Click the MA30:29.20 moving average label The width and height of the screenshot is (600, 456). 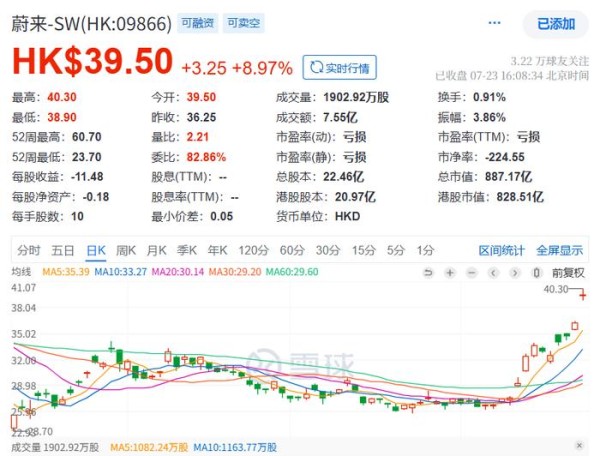(235, 272)
